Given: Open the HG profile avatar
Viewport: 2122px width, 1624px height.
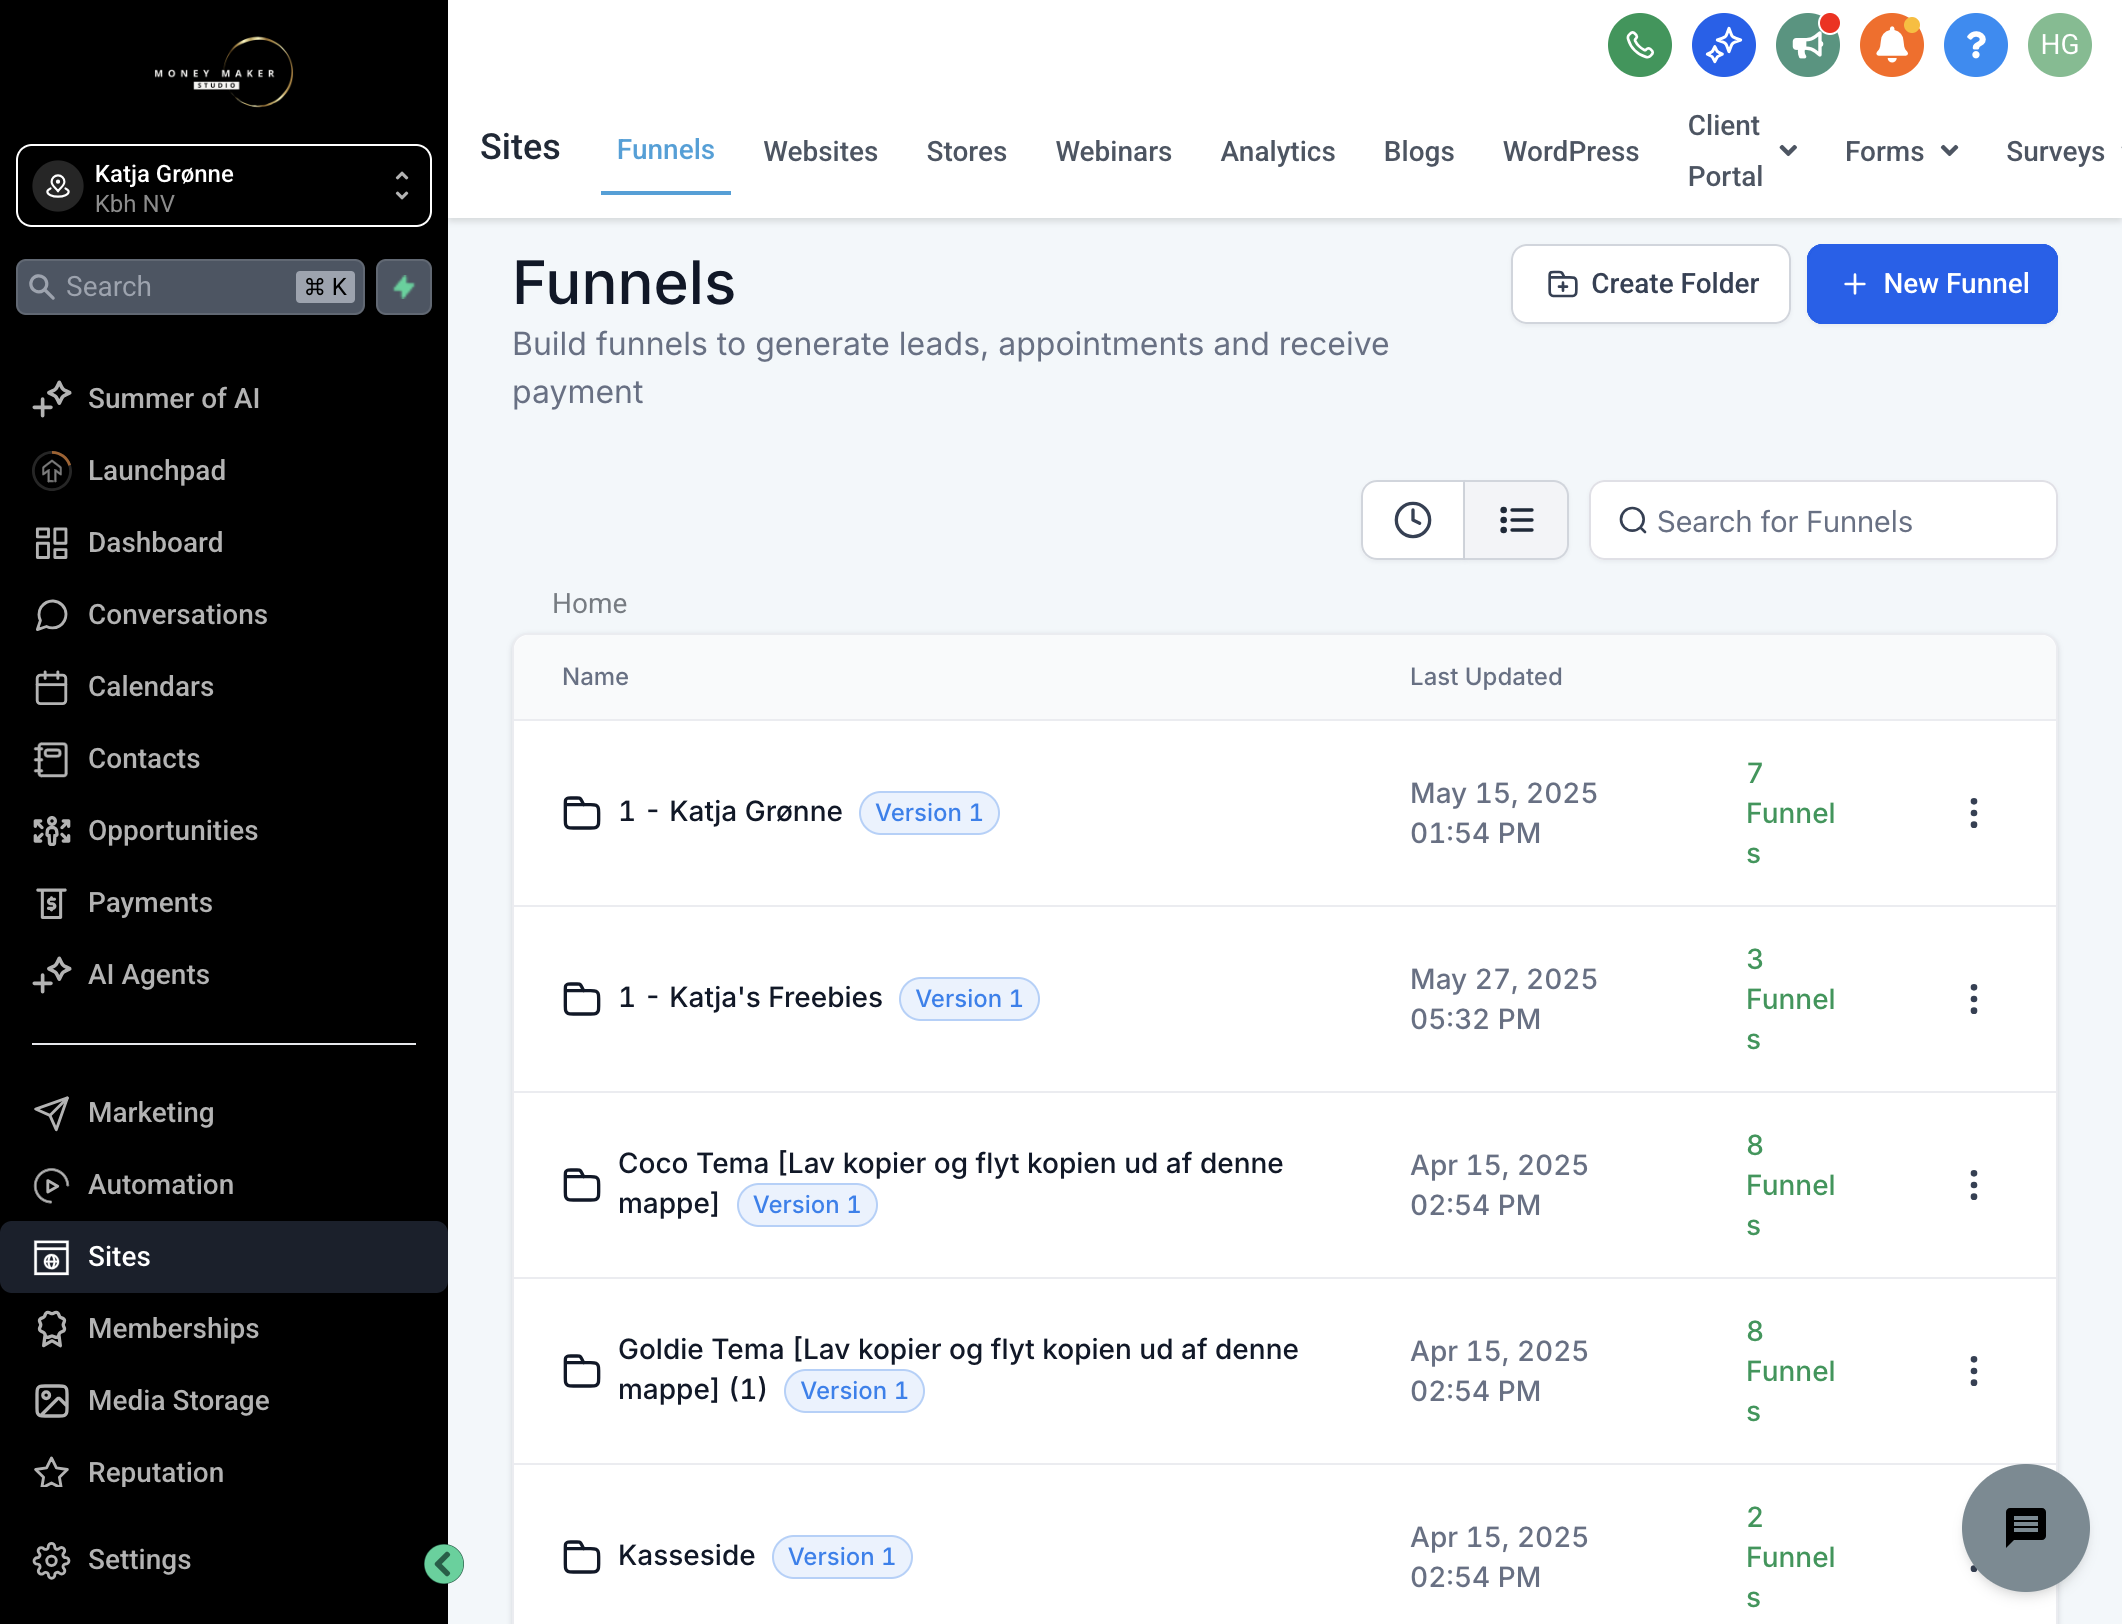Looking at the screenshot, I should pyautogui.click(x=2059, y=45).
